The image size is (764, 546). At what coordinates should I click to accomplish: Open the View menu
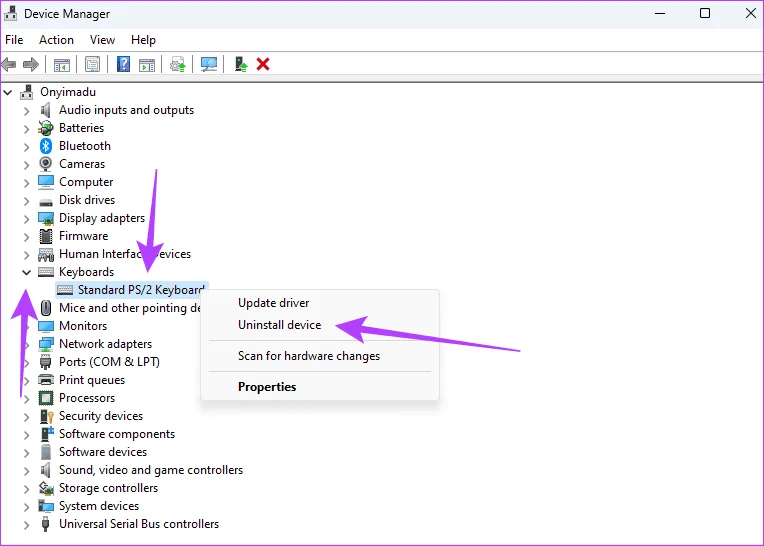point(102,40)
